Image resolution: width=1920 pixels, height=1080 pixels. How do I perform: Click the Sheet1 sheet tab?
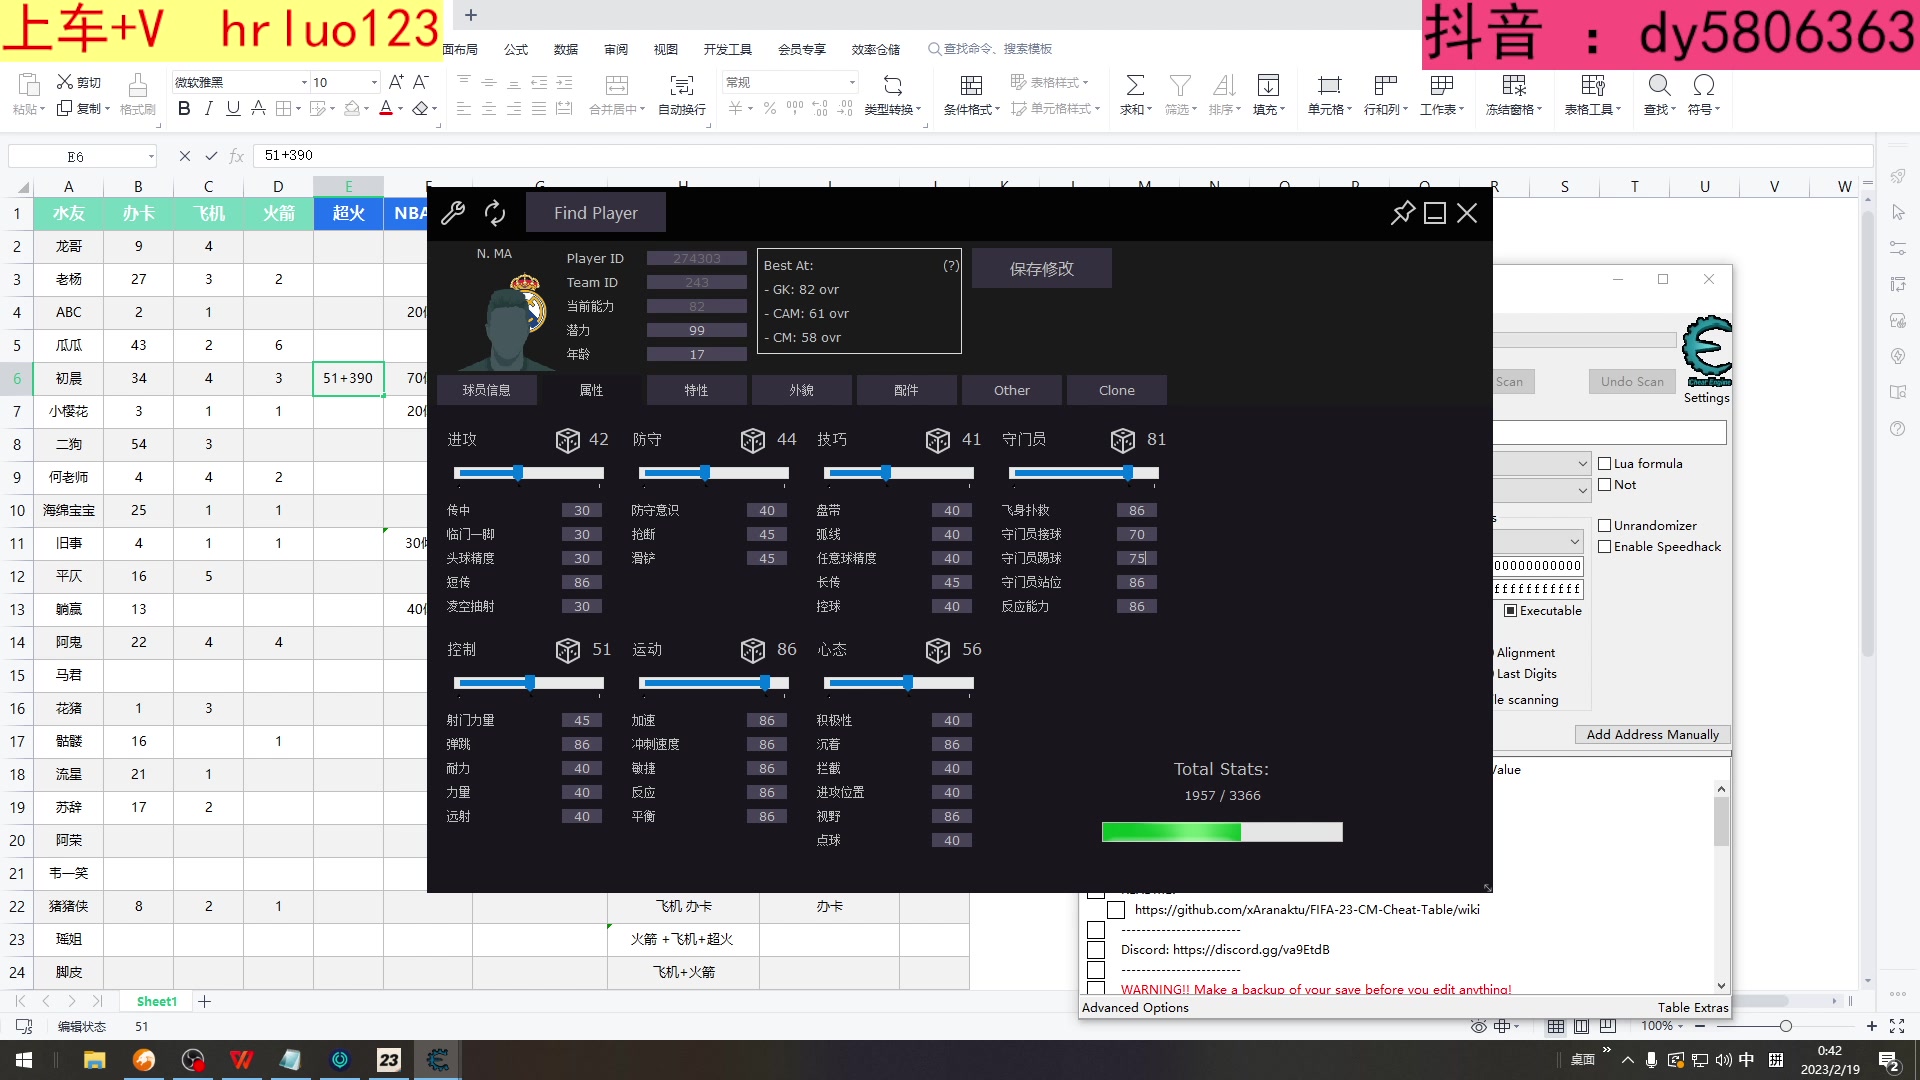[156, 1001]
